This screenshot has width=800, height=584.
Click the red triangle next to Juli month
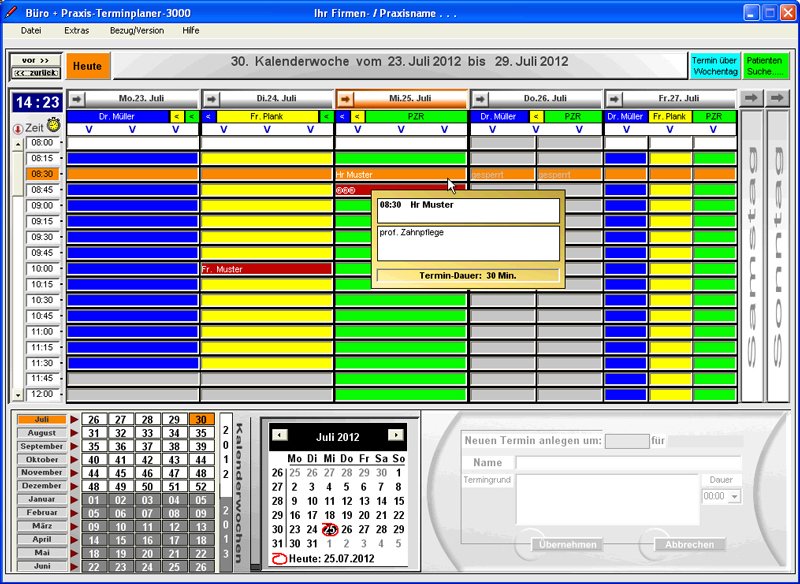coord(74,419)
